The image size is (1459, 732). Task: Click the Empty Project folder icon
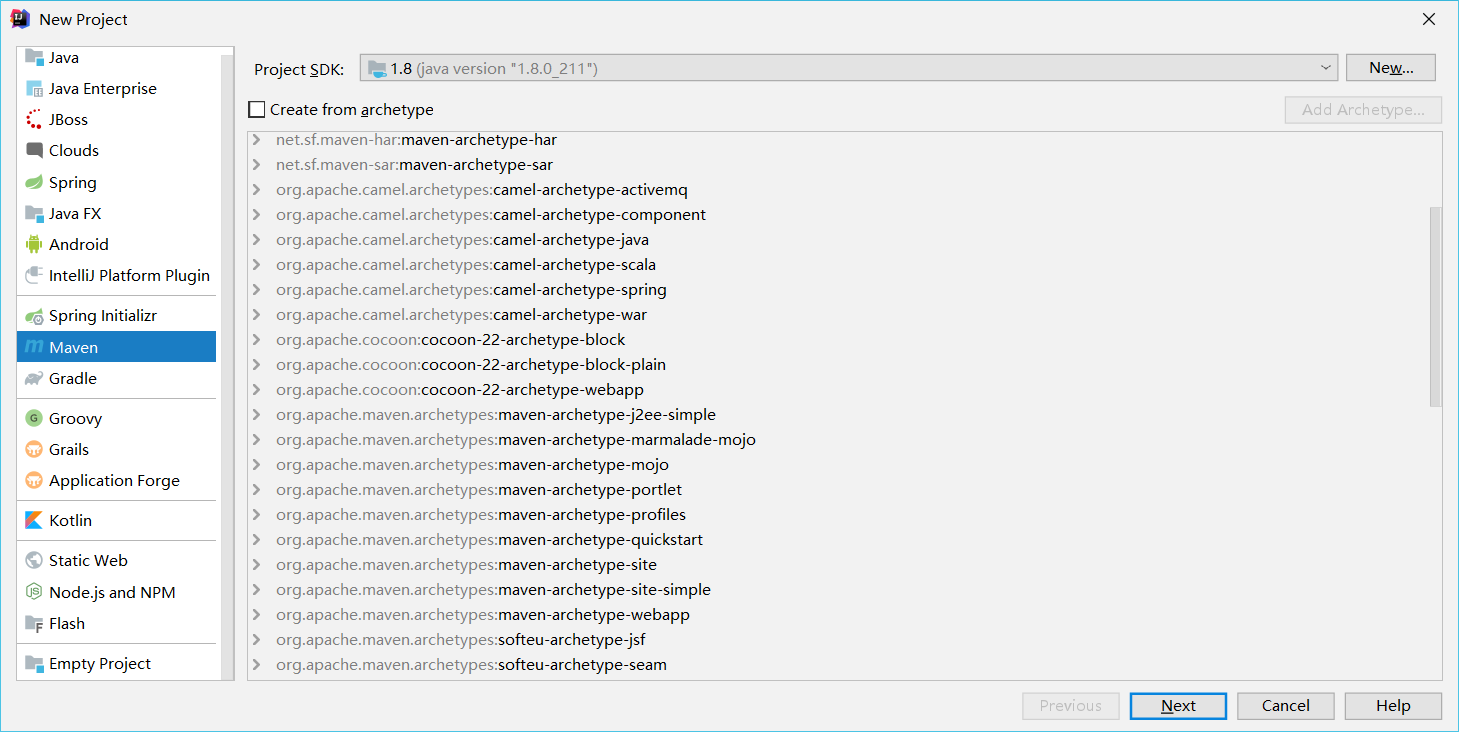tap(34, 663)
